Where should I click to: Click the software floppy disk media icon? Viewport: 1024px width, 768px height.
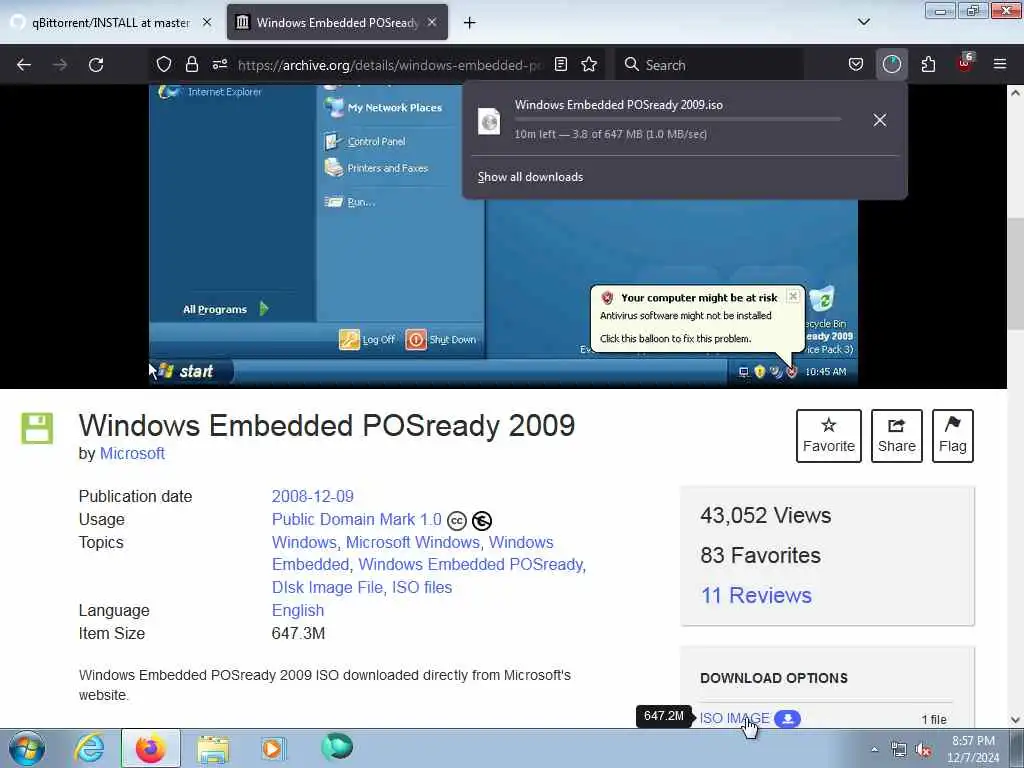click(37, 428)
